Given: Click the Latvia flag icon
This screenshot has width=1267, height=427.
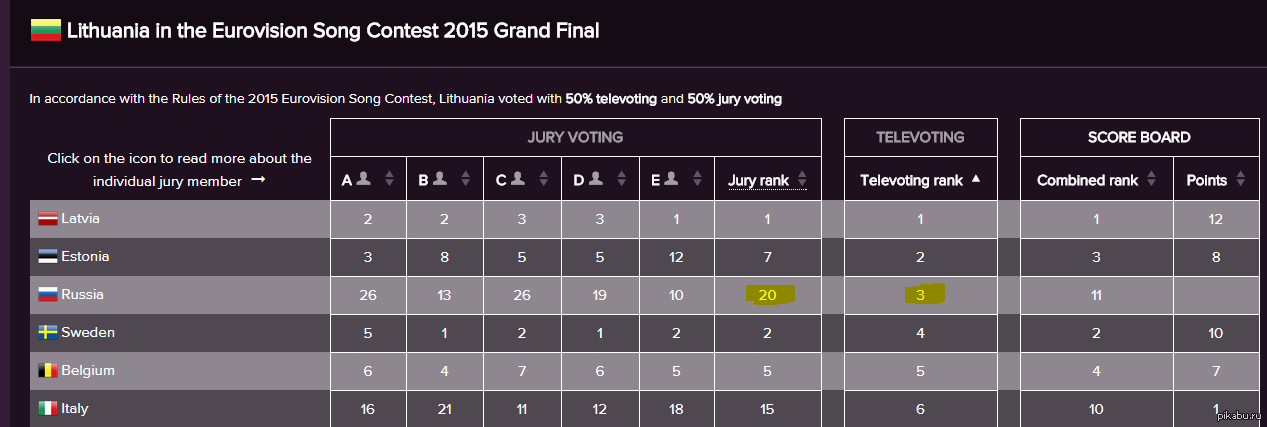Looking at the screenshot, I should point(48,219).
